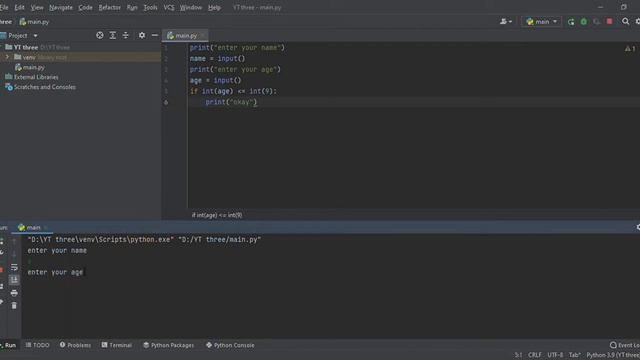Click Up the Stack Trace arrow in Run panel
Image resolution: width=640 pixels, height=360 pixels.
click(x=14, y=242)
